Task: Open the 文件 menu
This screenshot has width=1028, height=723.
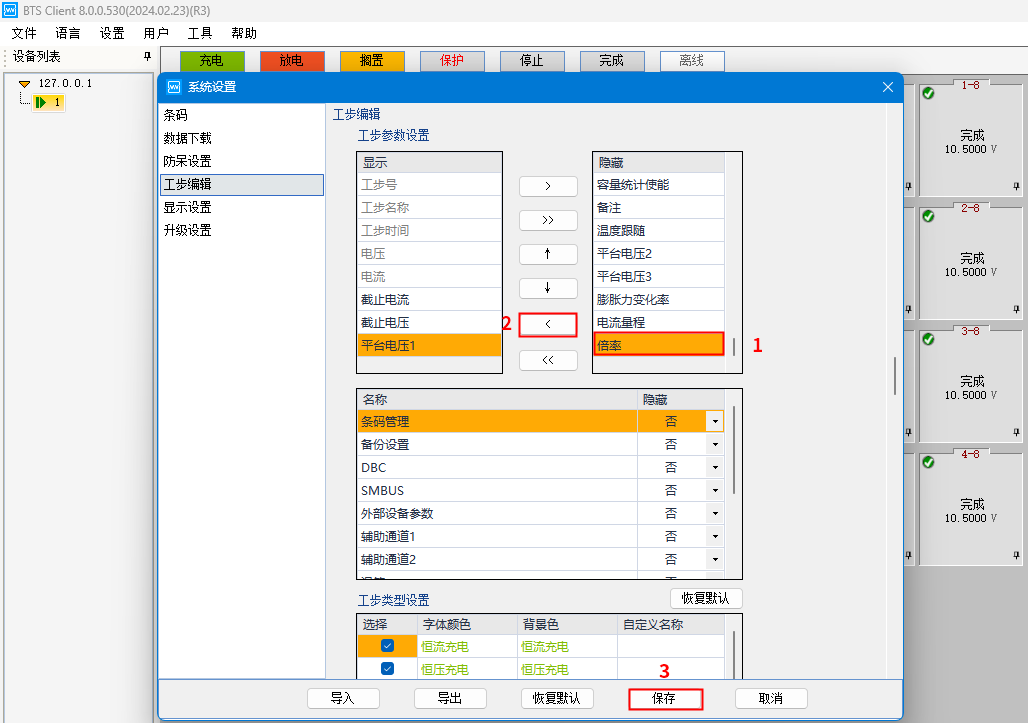Action: click(x=24, y=33)
